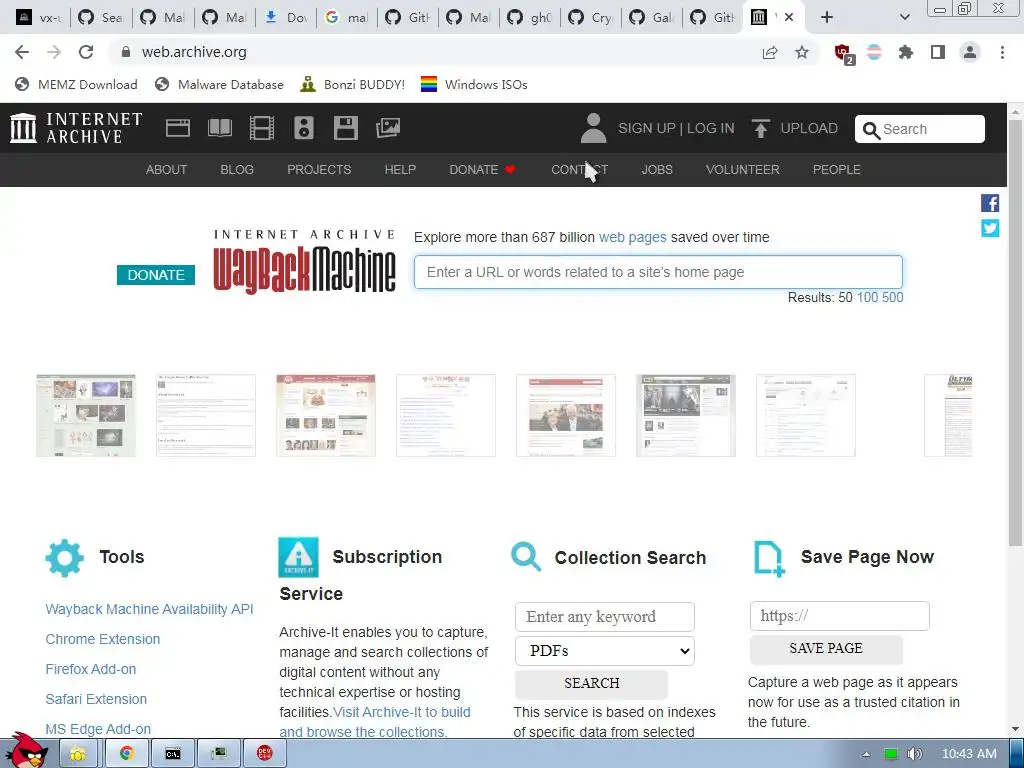
Task: Click LOG IN link
Action: point(711,128)
